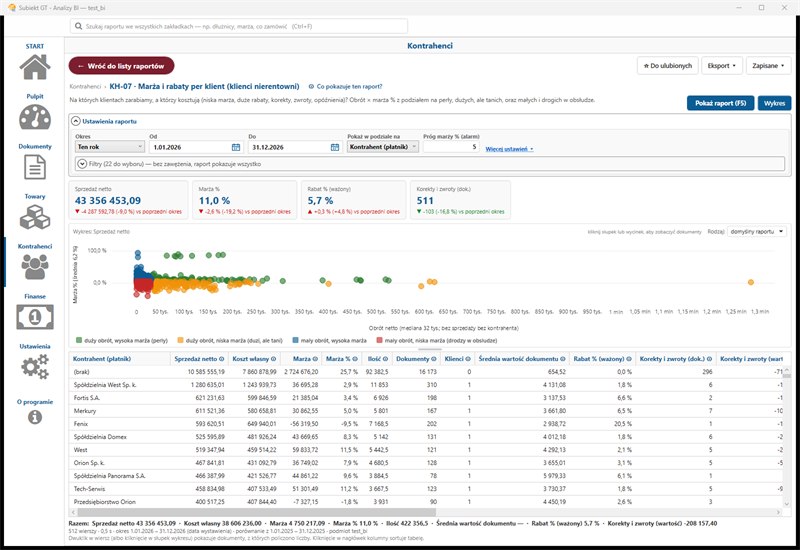800x550 pixels.
Task: Click the Co pokazuje ten raport help link
Action: coord(345,87)
